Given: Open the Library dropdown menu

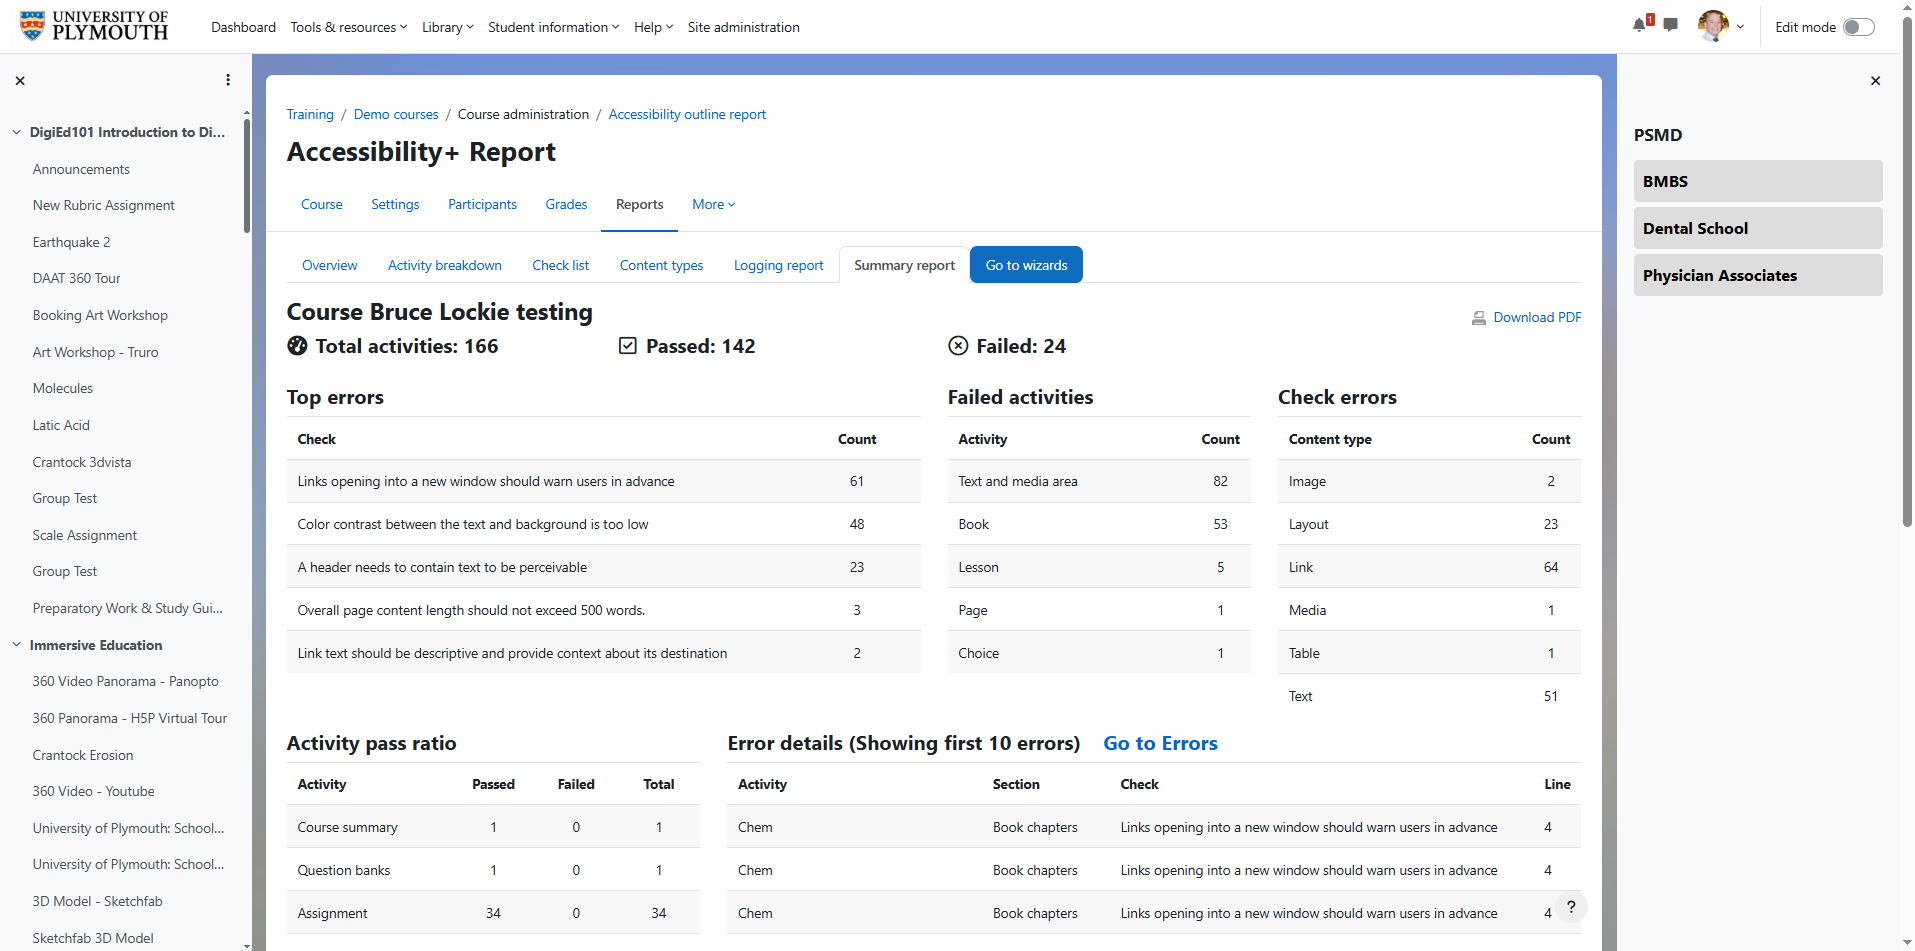Looking at the screenshot, I should (447, 27).
